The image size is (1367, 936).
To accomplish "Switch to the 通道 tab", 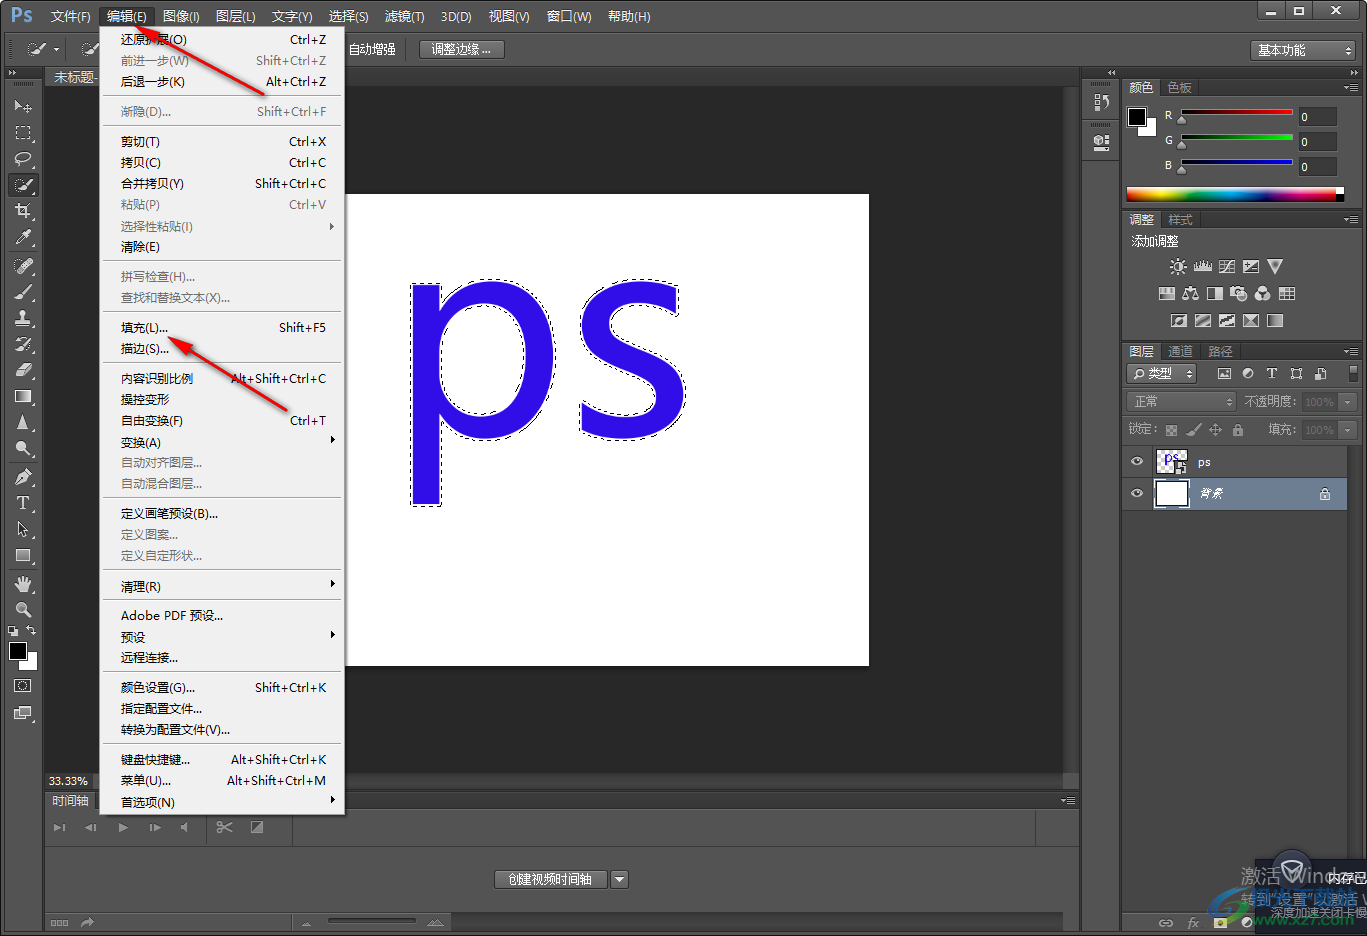I will pyautogui.click(x=1180, y=351).
